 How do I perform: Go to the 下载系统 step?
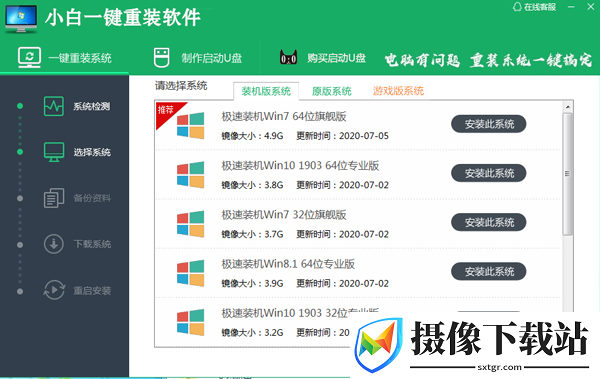(x=92, y=244)
